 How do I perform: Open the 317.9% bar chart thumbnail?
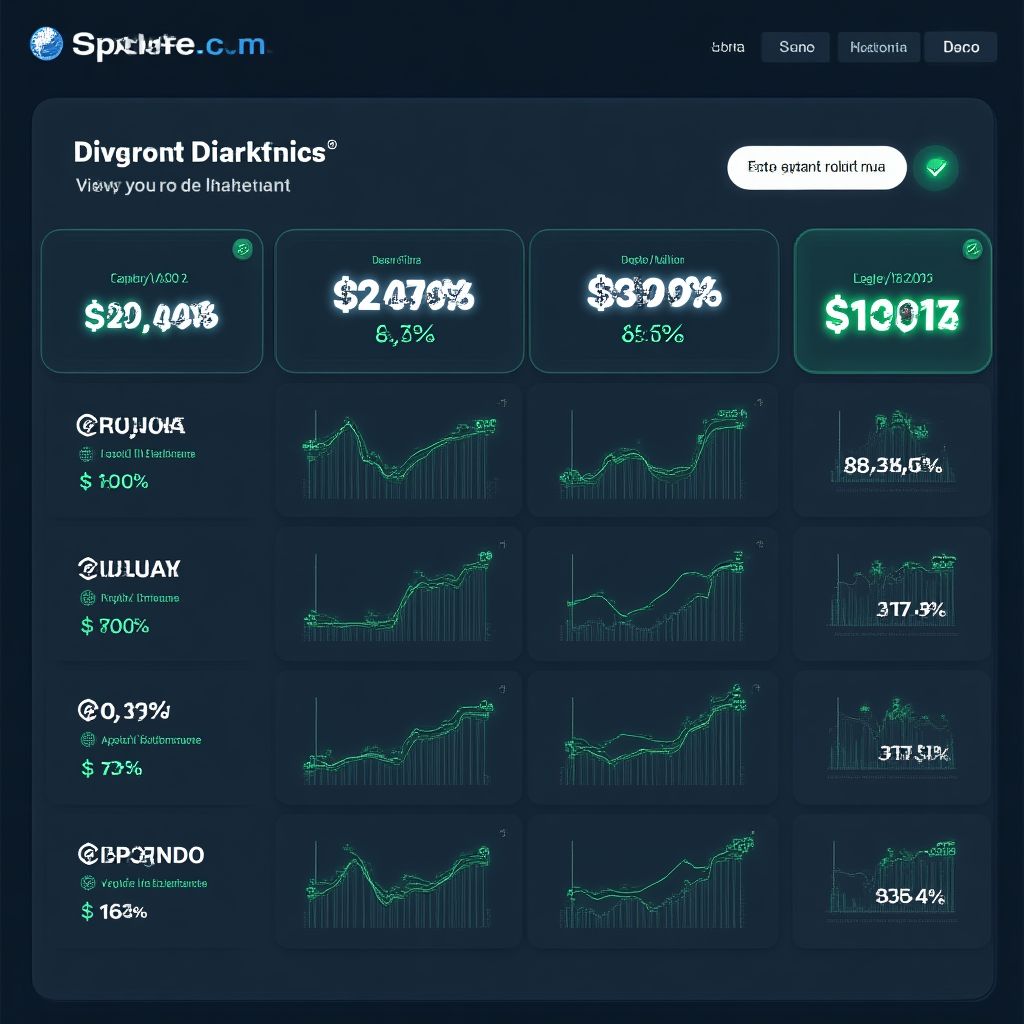[892, 594]
